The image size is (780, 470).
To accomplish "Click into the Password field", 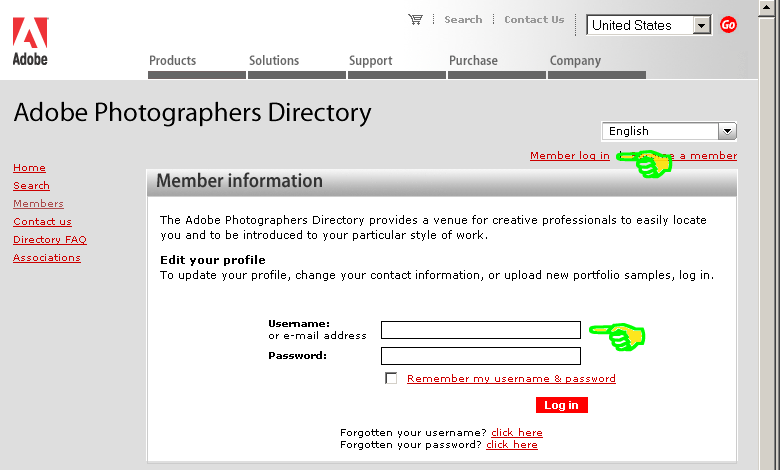I will coord(480,356).
